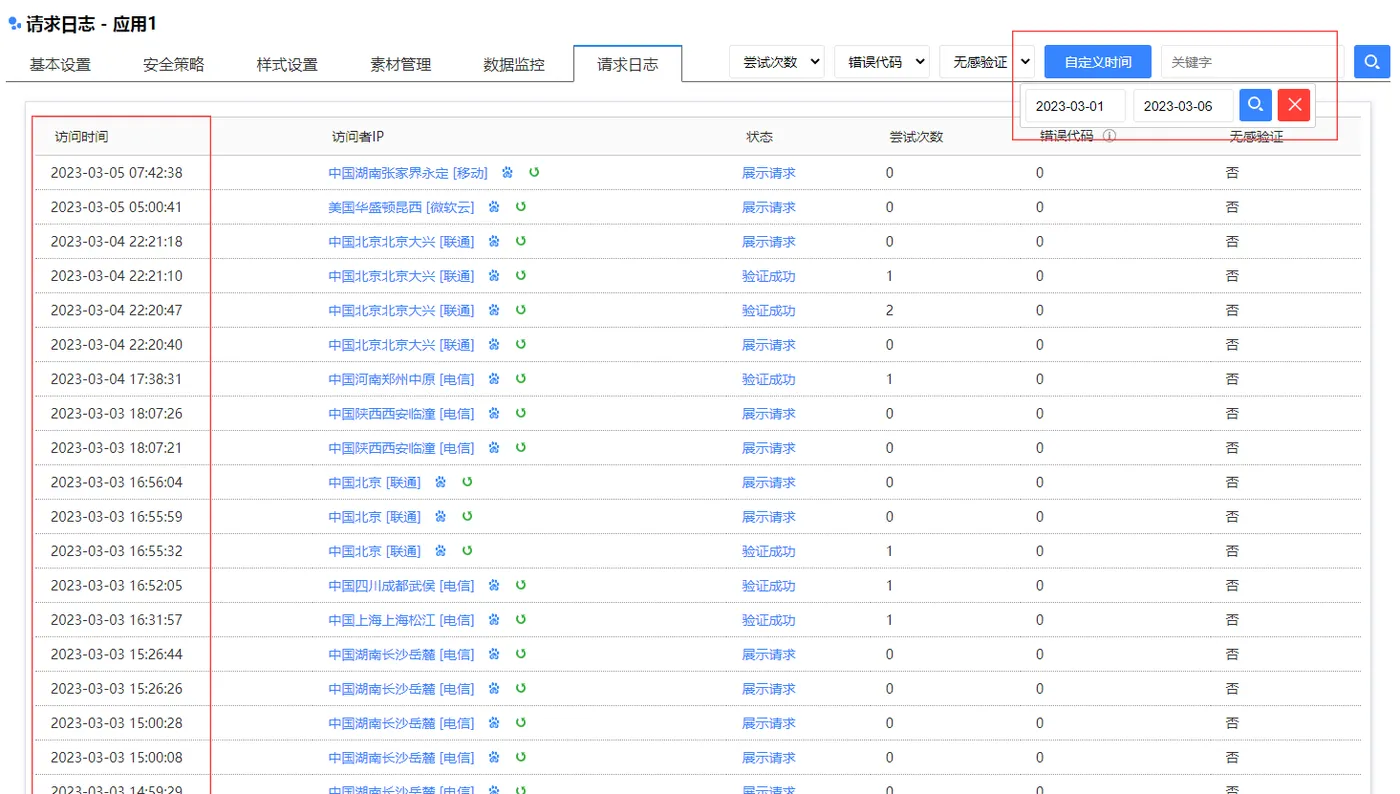Viewport: 1400px width, 794px height.
Task: Switch to the 基本设置 tab
Action: [60, 65]
